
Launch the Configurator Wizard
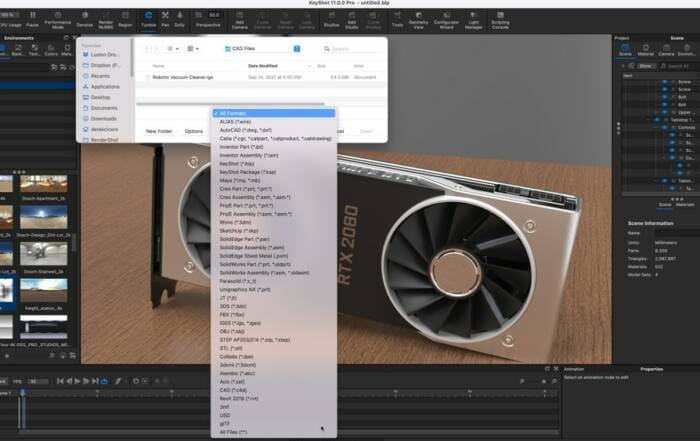(446, 20)
